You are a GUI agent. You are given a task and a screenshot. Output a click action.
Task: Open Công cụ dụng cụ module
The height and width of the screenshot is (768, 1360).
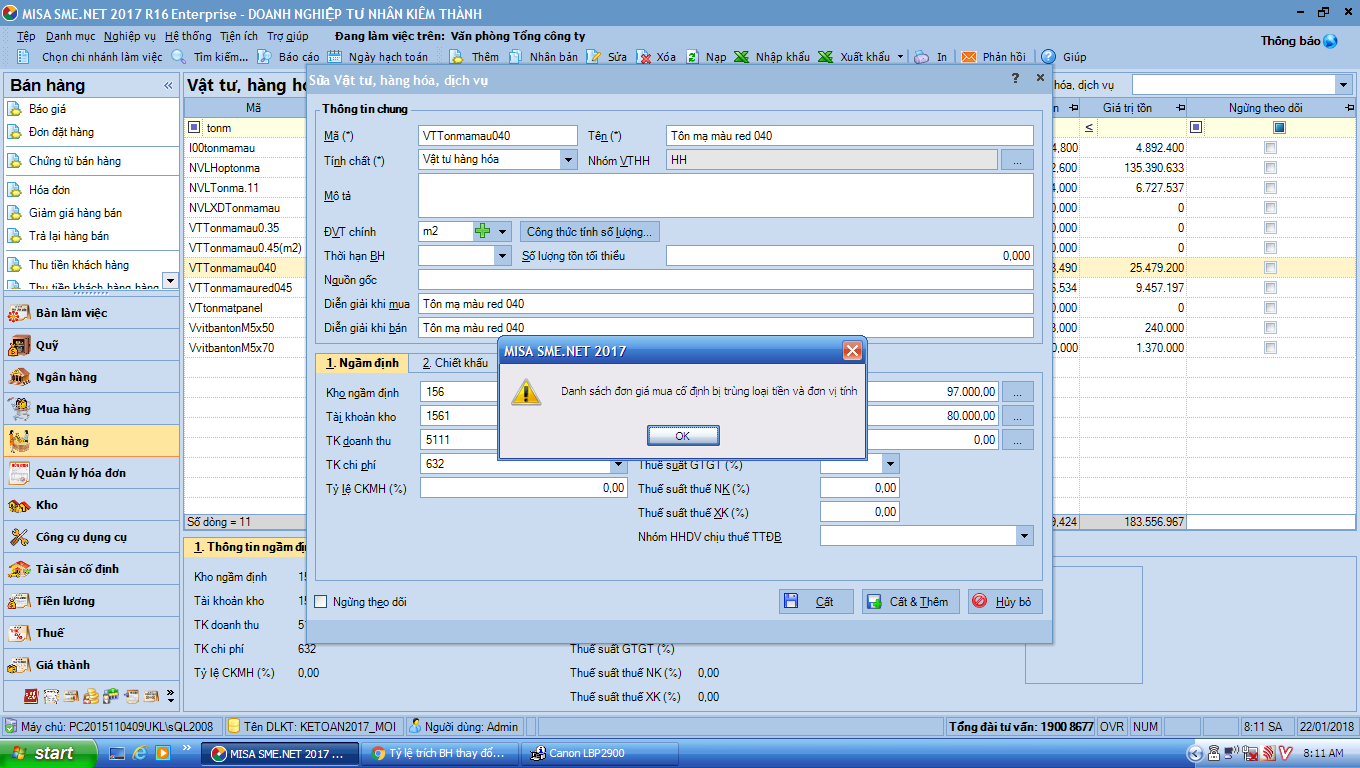click(91, 537)
